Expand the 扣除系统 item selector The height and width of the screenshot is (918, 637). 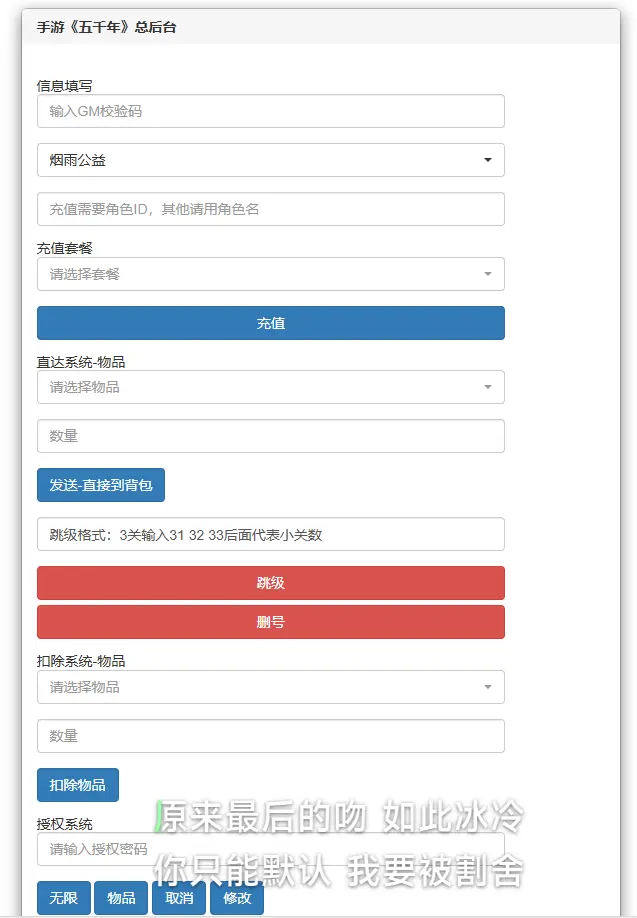click(x=270, y=687)
